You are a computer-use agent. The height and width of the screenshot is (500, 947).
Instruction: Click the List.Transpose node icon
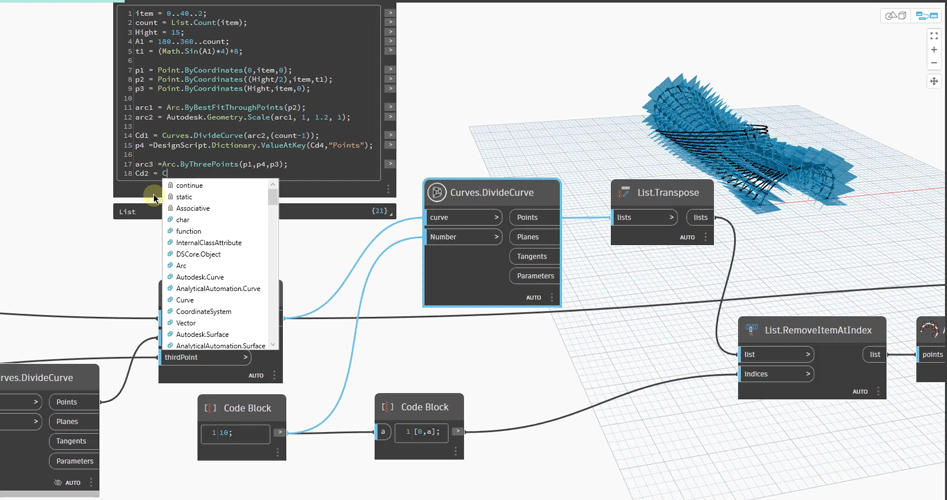click(624, 193)
